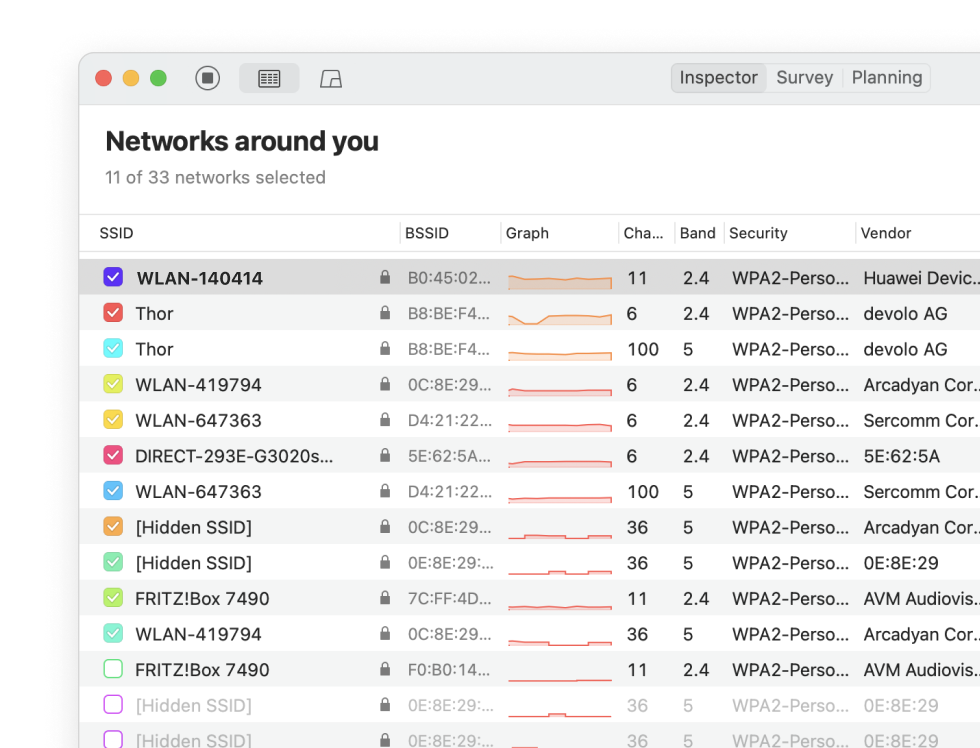Viewport: 980px width, 748px height.
Task: Uncheck the WLAN-140414 network checkbox
Action: click(x=113, y=277)
